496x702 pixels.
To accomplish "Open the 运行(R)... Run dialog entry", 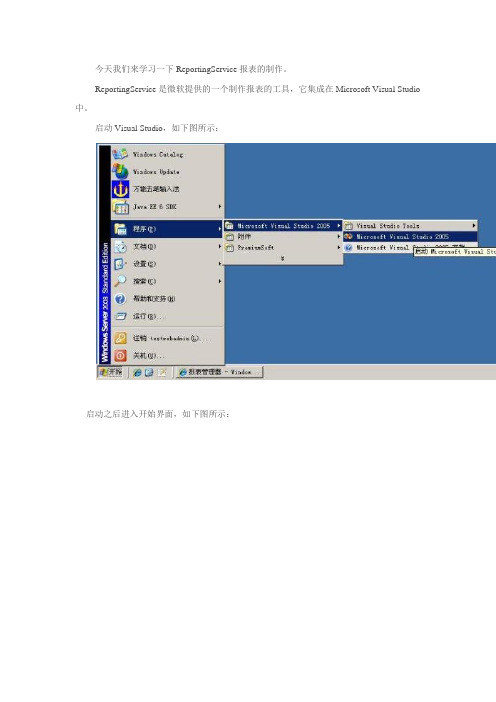I will coord(167,316).
